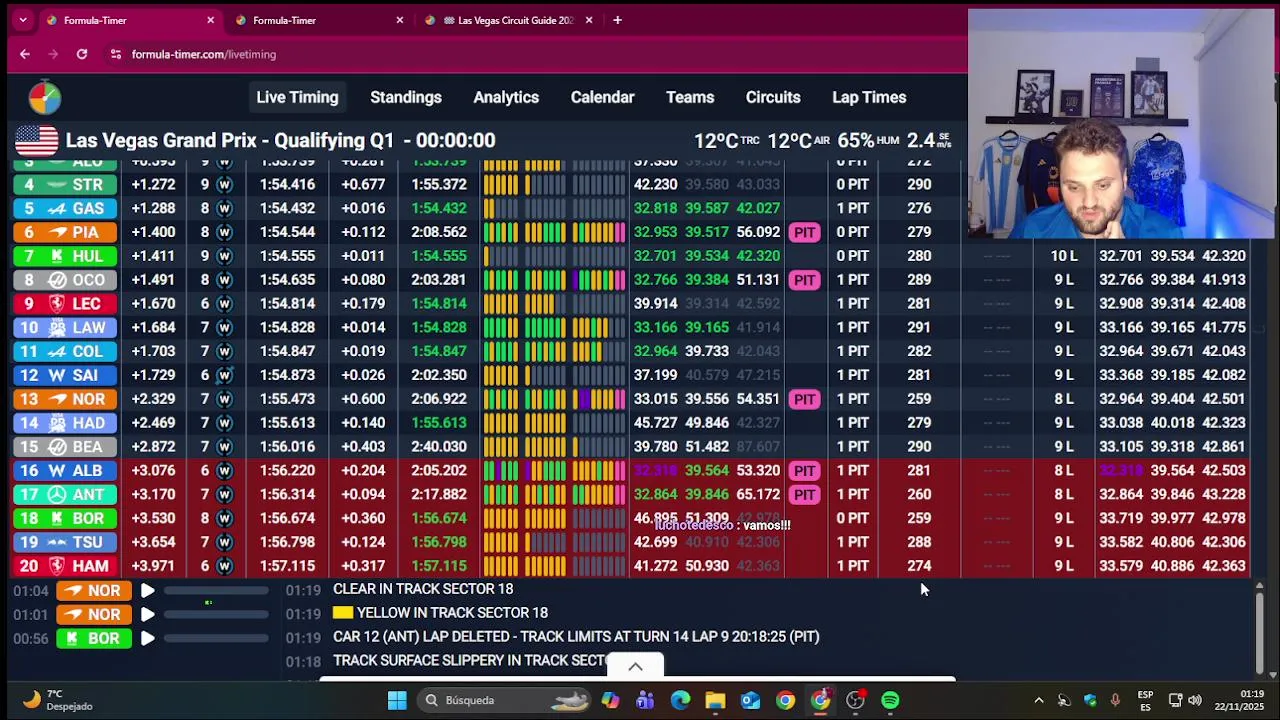The width and height of the screenshot is (1280, 720).
Task: Open the Calendar page
Action: tap(602, 97)
